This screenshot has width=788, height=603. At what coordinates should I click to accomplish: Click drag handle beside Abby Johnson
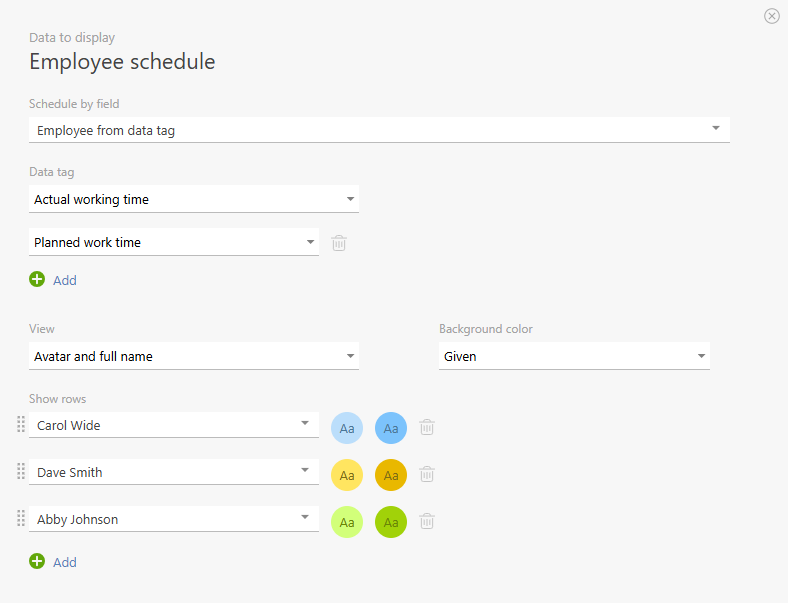[21, 519]
